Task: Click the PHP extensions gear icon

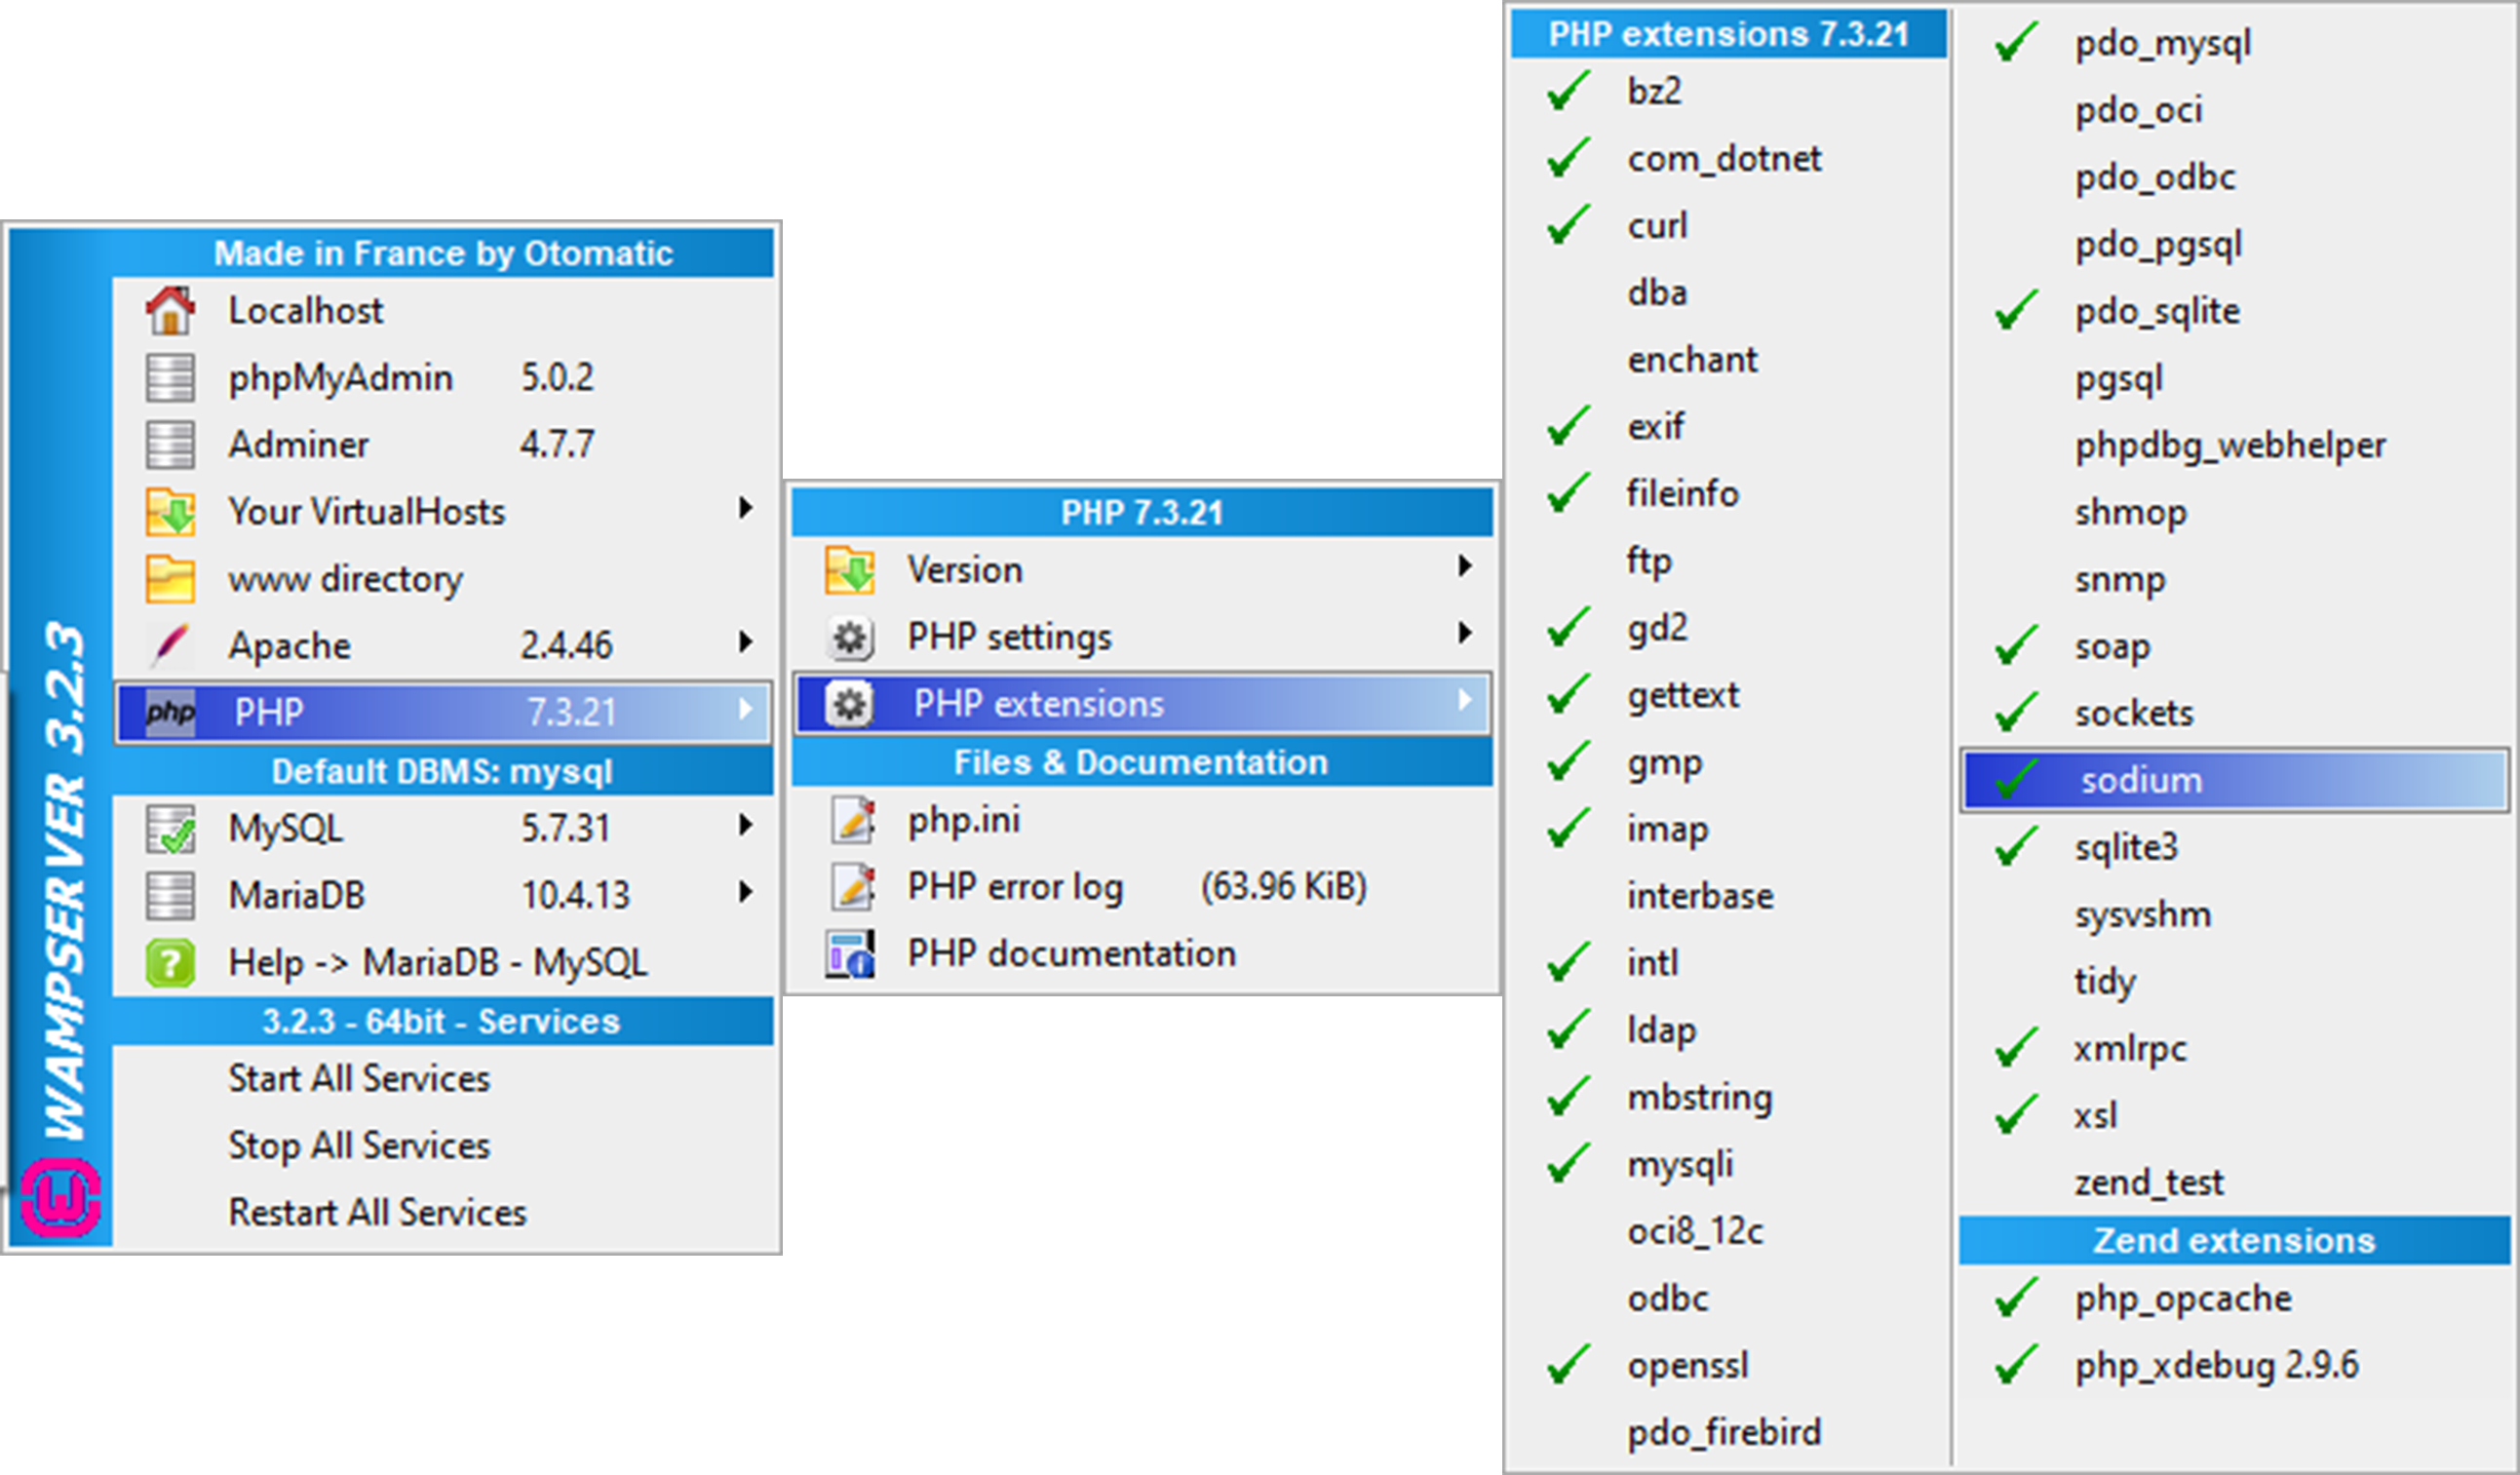Action: point(850,704)
